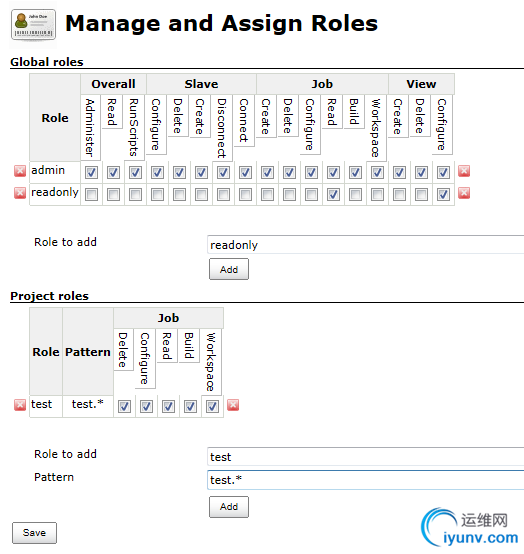Click the red delete icon left of admin role

tap(20, 171)
